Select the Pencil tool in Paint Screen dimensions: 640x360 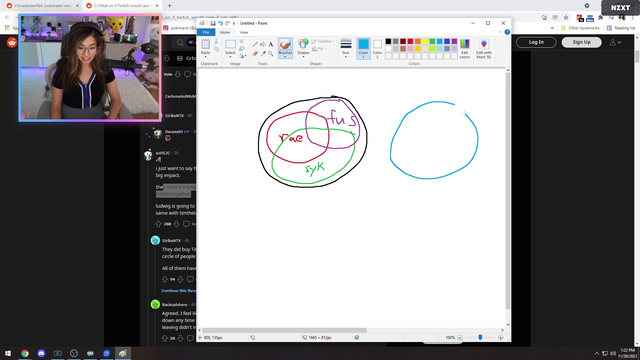coord(255,44)
